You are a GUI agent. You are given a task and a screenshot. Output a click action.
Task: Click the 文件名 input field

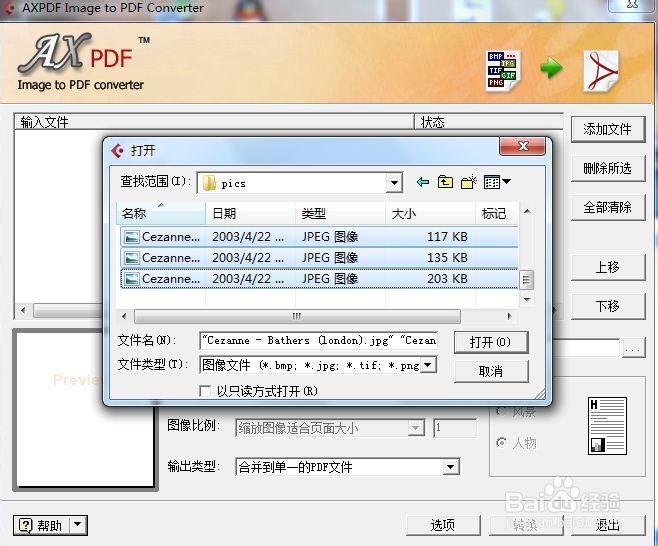pos(319,340)
